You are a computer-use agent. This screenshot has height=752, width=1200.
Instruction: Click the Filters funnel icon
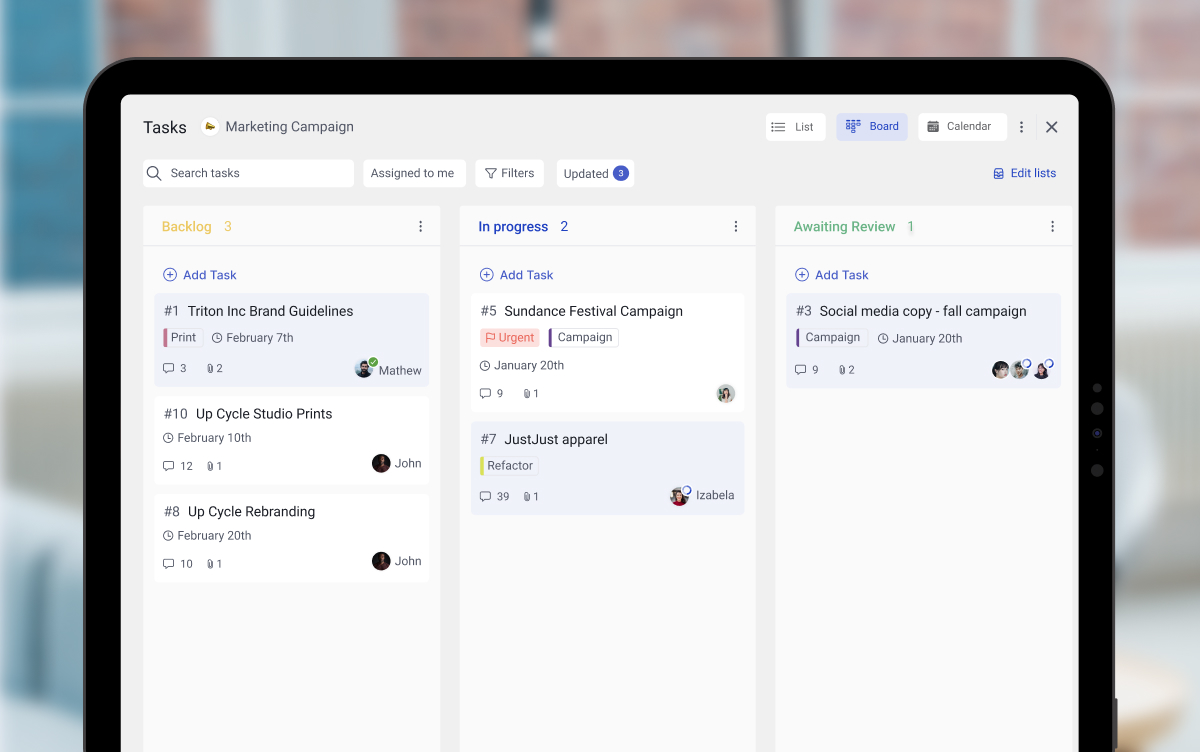[489, 173]
